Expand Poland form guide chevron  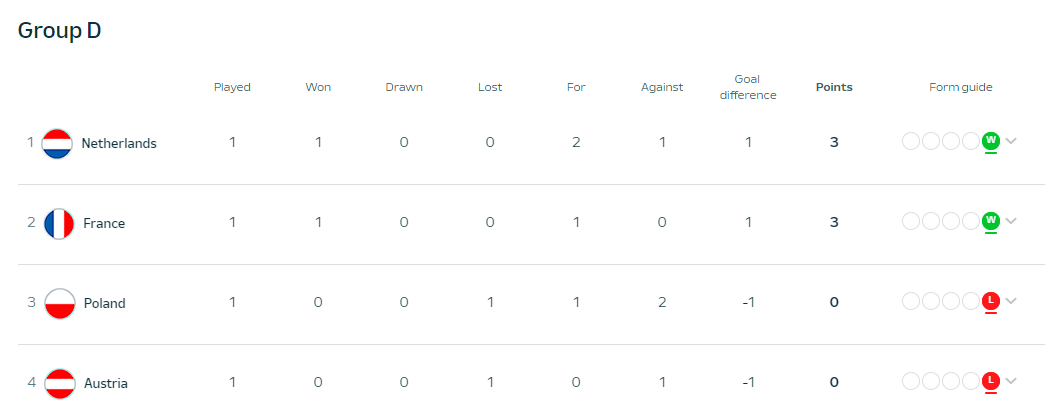pos(1011,301)
